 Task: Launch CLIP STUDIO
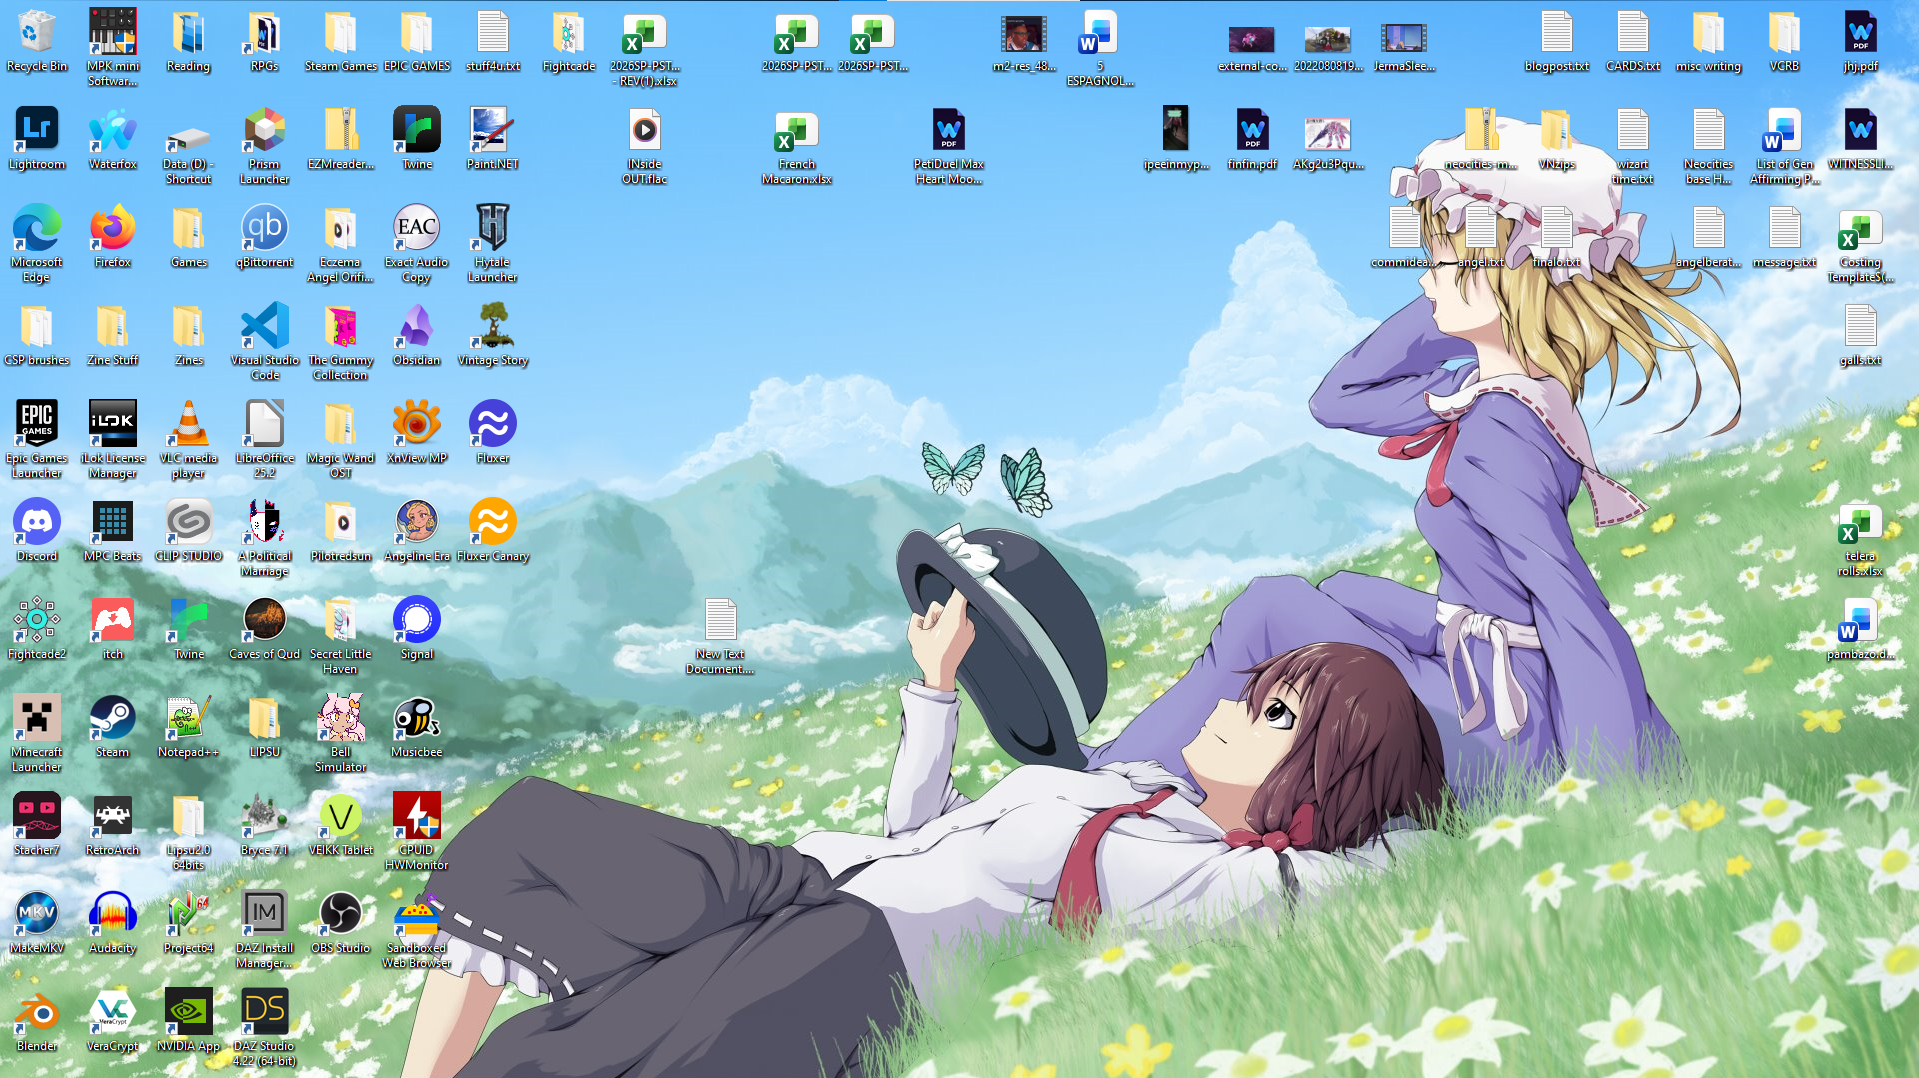pyautogui.click(x=189, y=532)
